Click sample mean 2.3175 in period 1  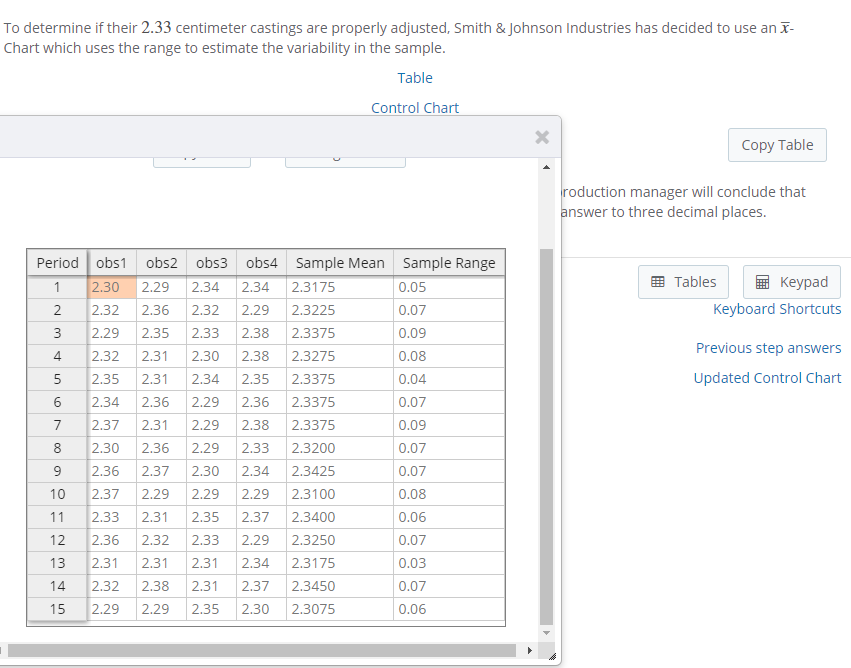point(340,287)
